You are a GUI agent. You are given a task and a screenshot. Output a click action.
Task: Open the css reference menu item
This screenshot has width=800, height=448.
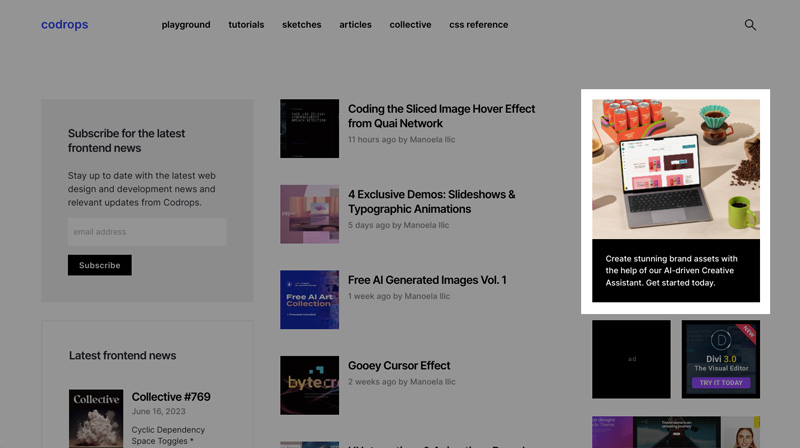(x=479, y=24)
